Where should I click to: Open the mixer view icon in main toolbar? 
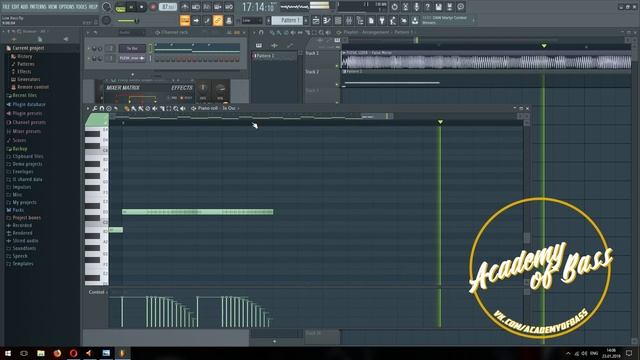(x=349, y=20)
